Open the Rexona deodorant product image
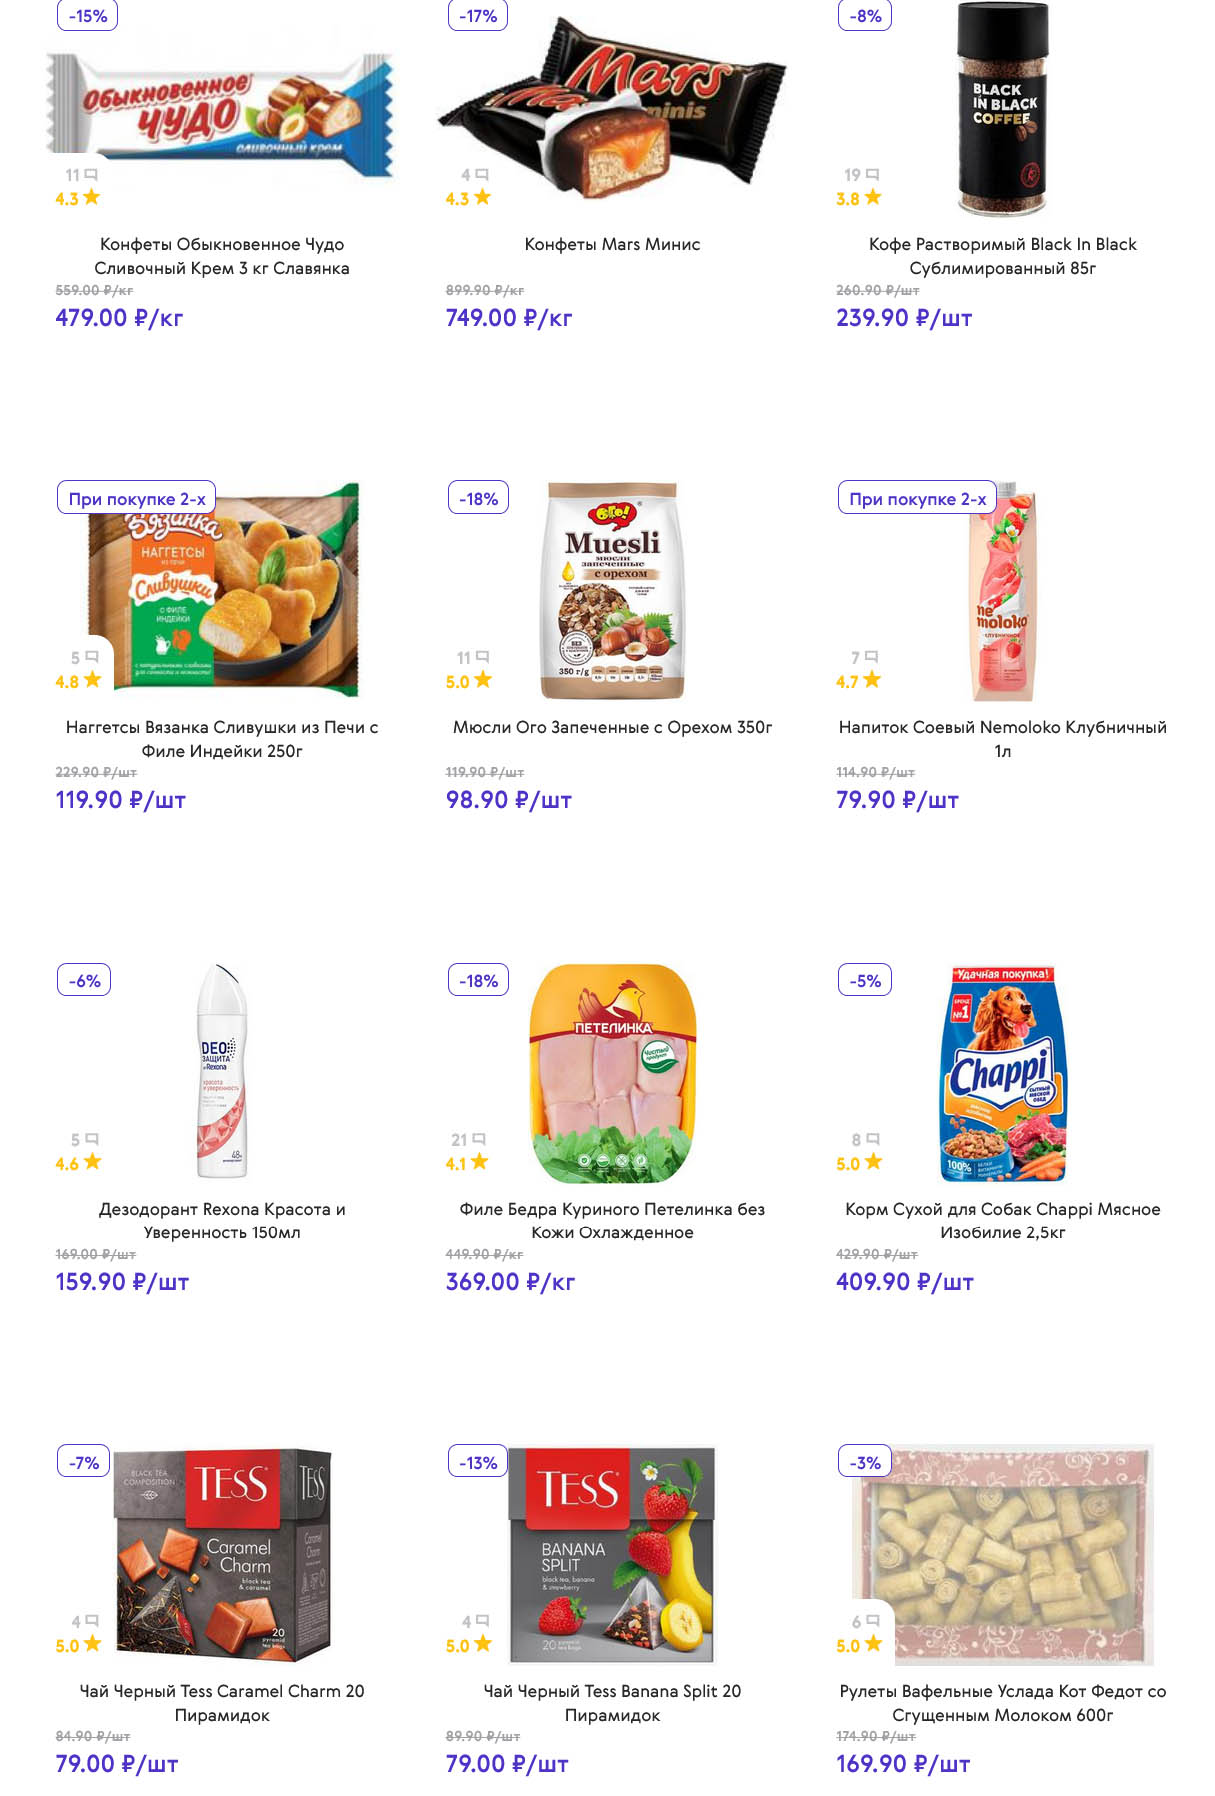This screenshot has height=1796, width=1215. click(221, 1070)
